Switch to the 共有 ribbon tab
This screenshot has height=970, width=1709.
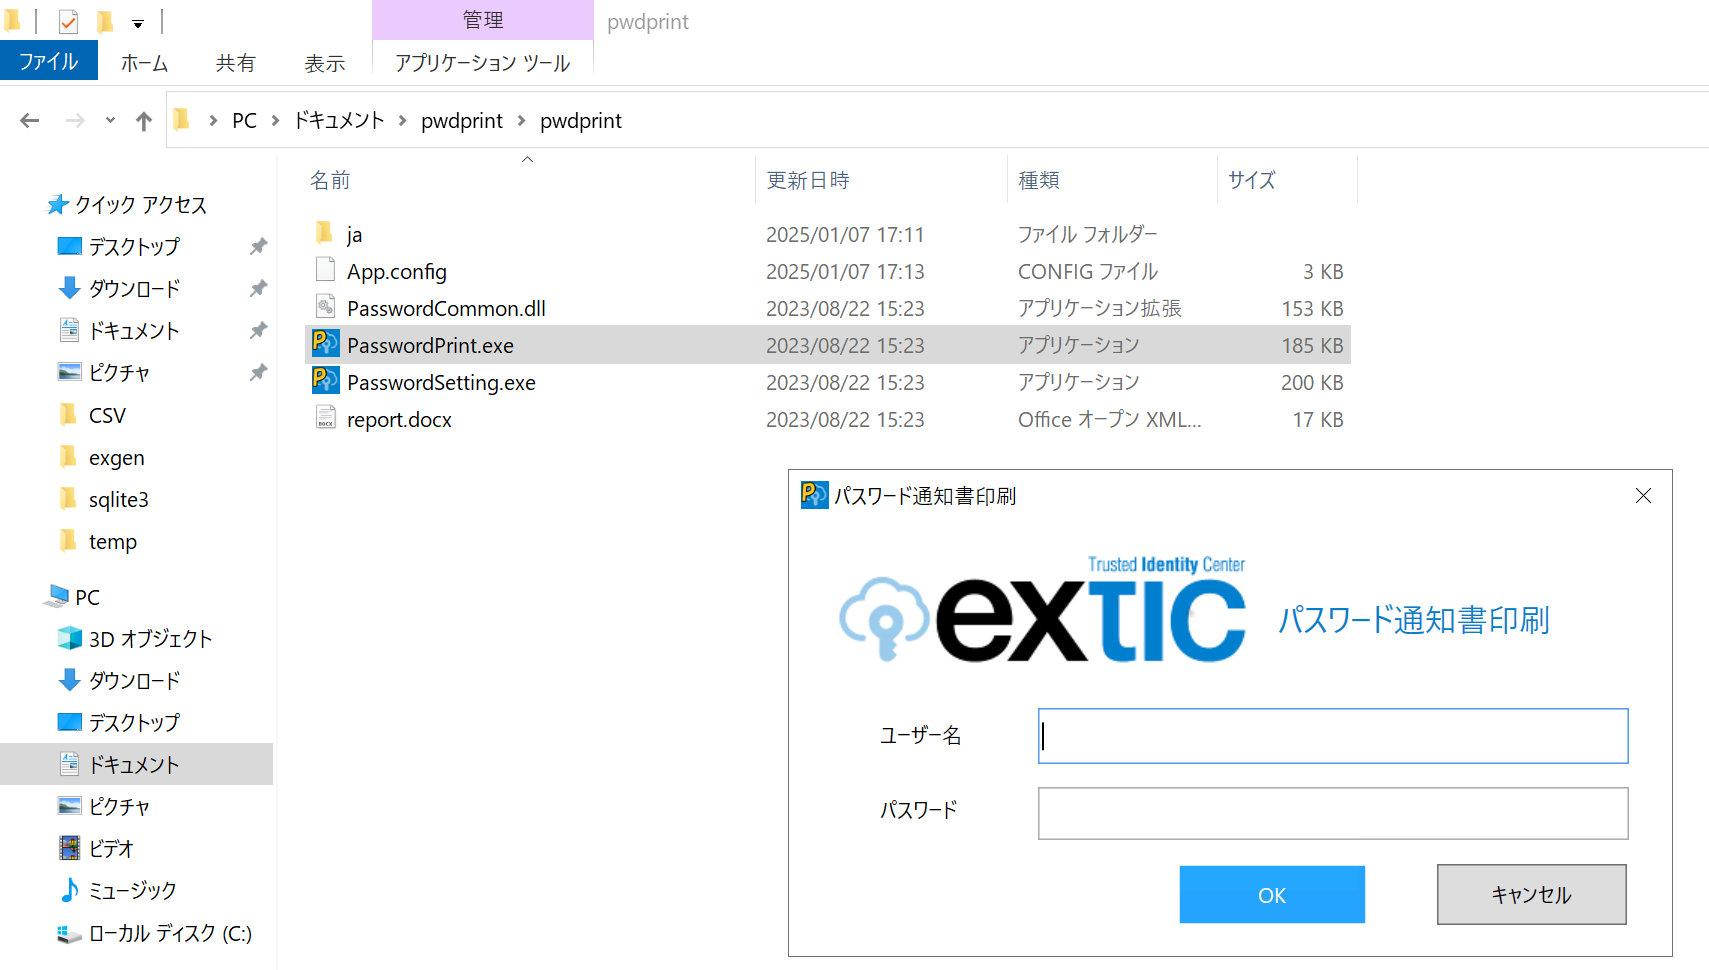pos(235,63)
